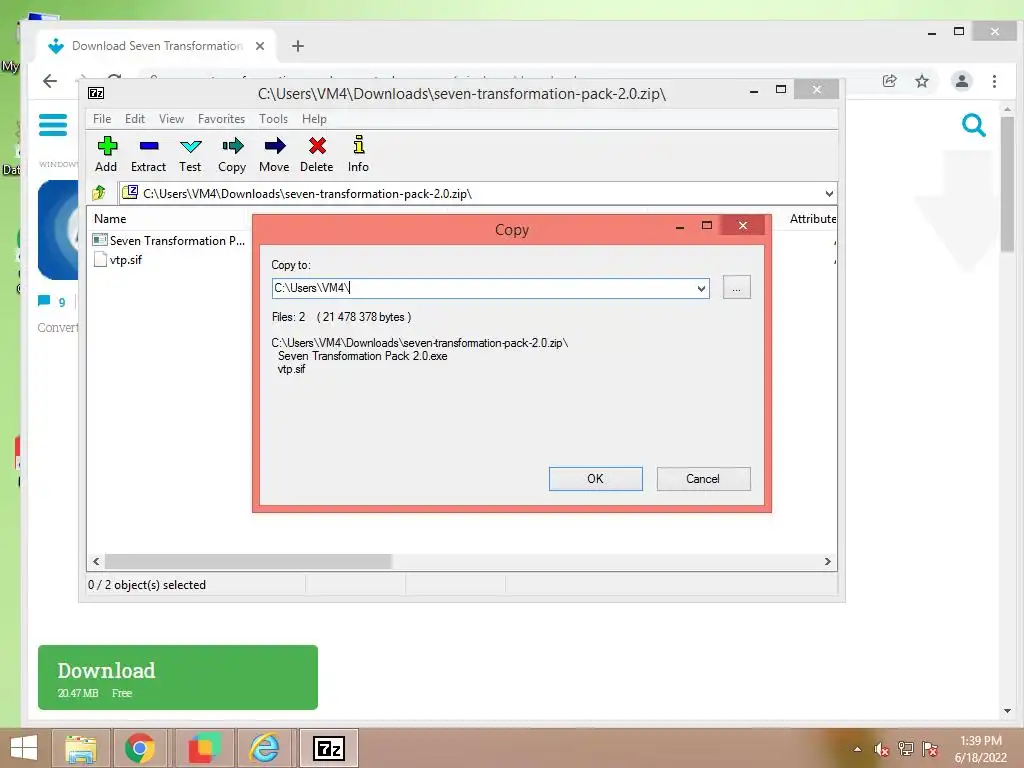Open Favorites menu in 7-Zip

pyautogui.click(x=221, y=119)
